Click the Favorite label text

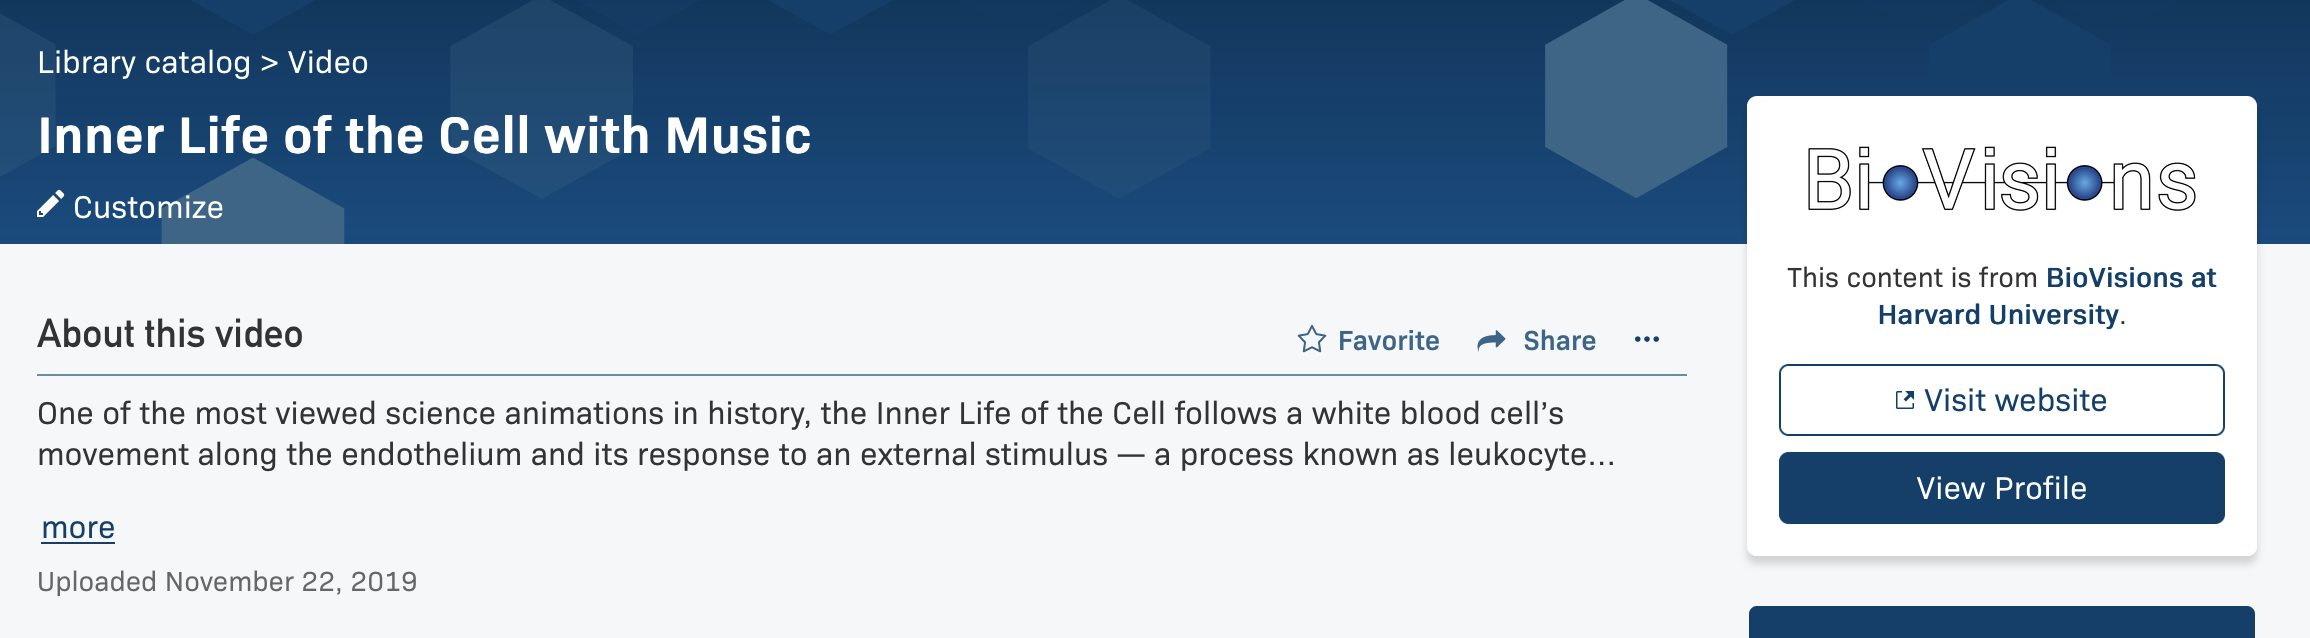pos(1388,341)
